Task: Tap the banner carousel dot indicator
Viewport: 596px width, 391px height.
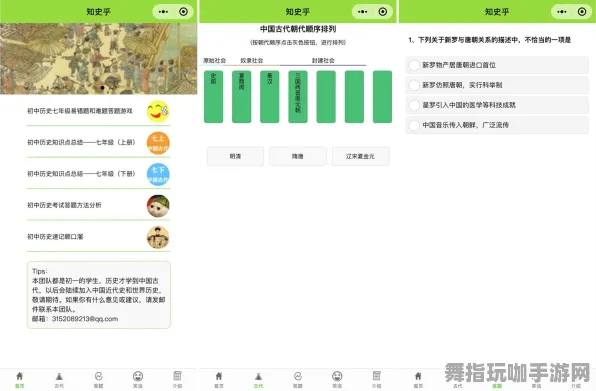Action: [102, 88]
